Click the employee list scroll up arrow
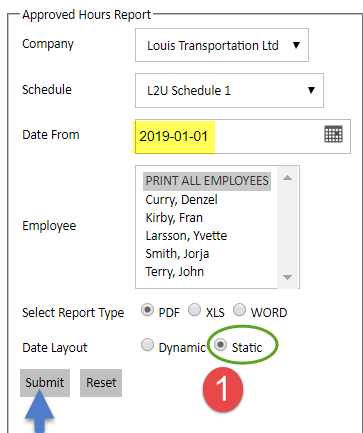 click(x=287, y=178)
